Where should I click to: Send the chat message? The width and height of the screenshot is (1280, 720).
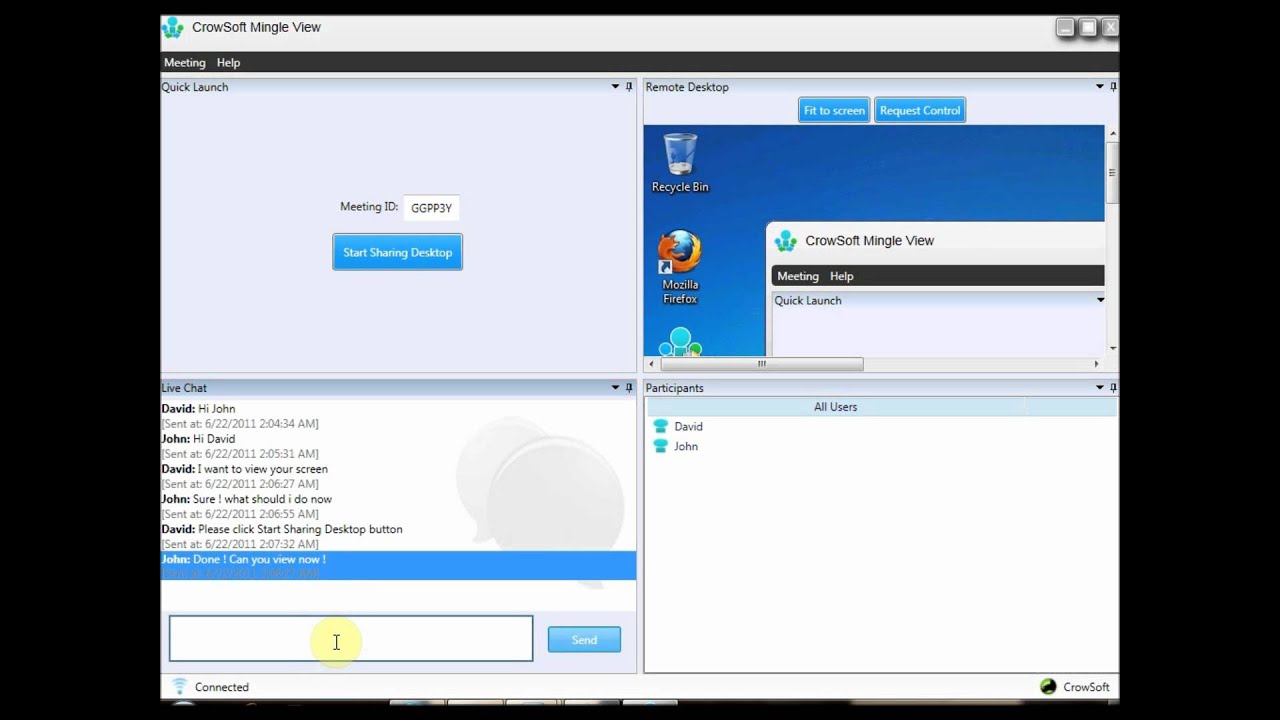click(x=584, y=640)
